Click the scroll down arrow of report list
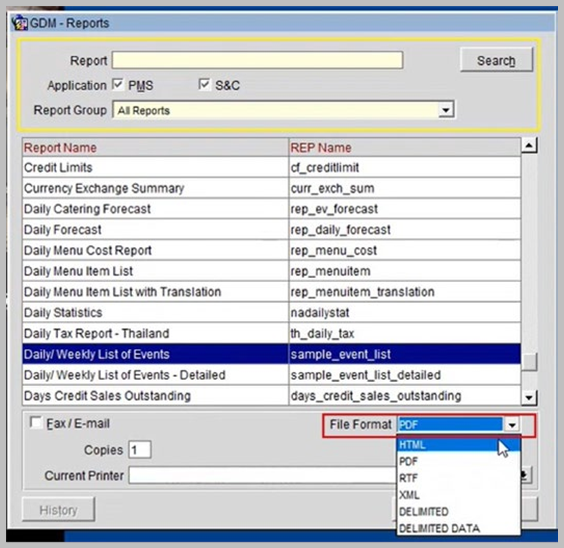Viewport: 564px width, 548px height. tap(529, 398)
